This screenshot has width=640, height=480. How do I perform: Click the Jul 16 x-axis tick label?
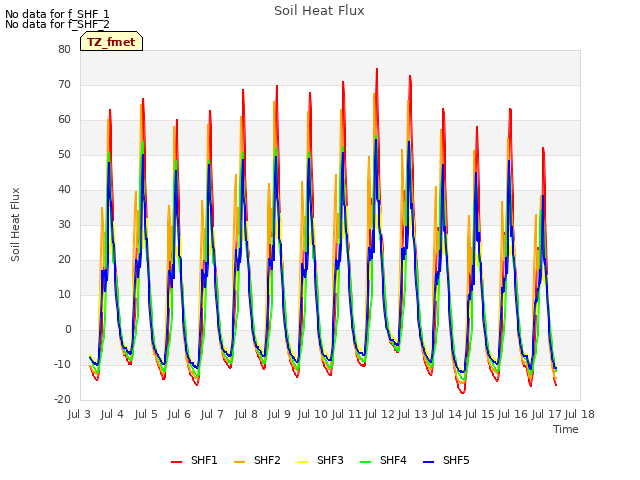coord(513,414)
